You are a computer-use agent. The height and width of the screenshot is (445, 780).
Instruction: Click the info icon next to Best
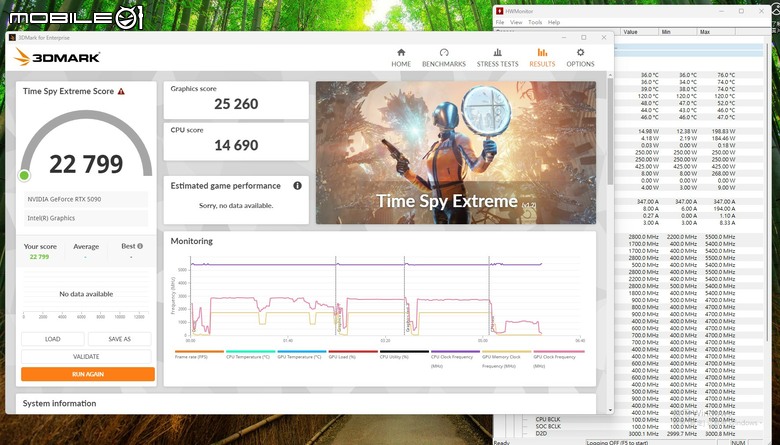140,246
